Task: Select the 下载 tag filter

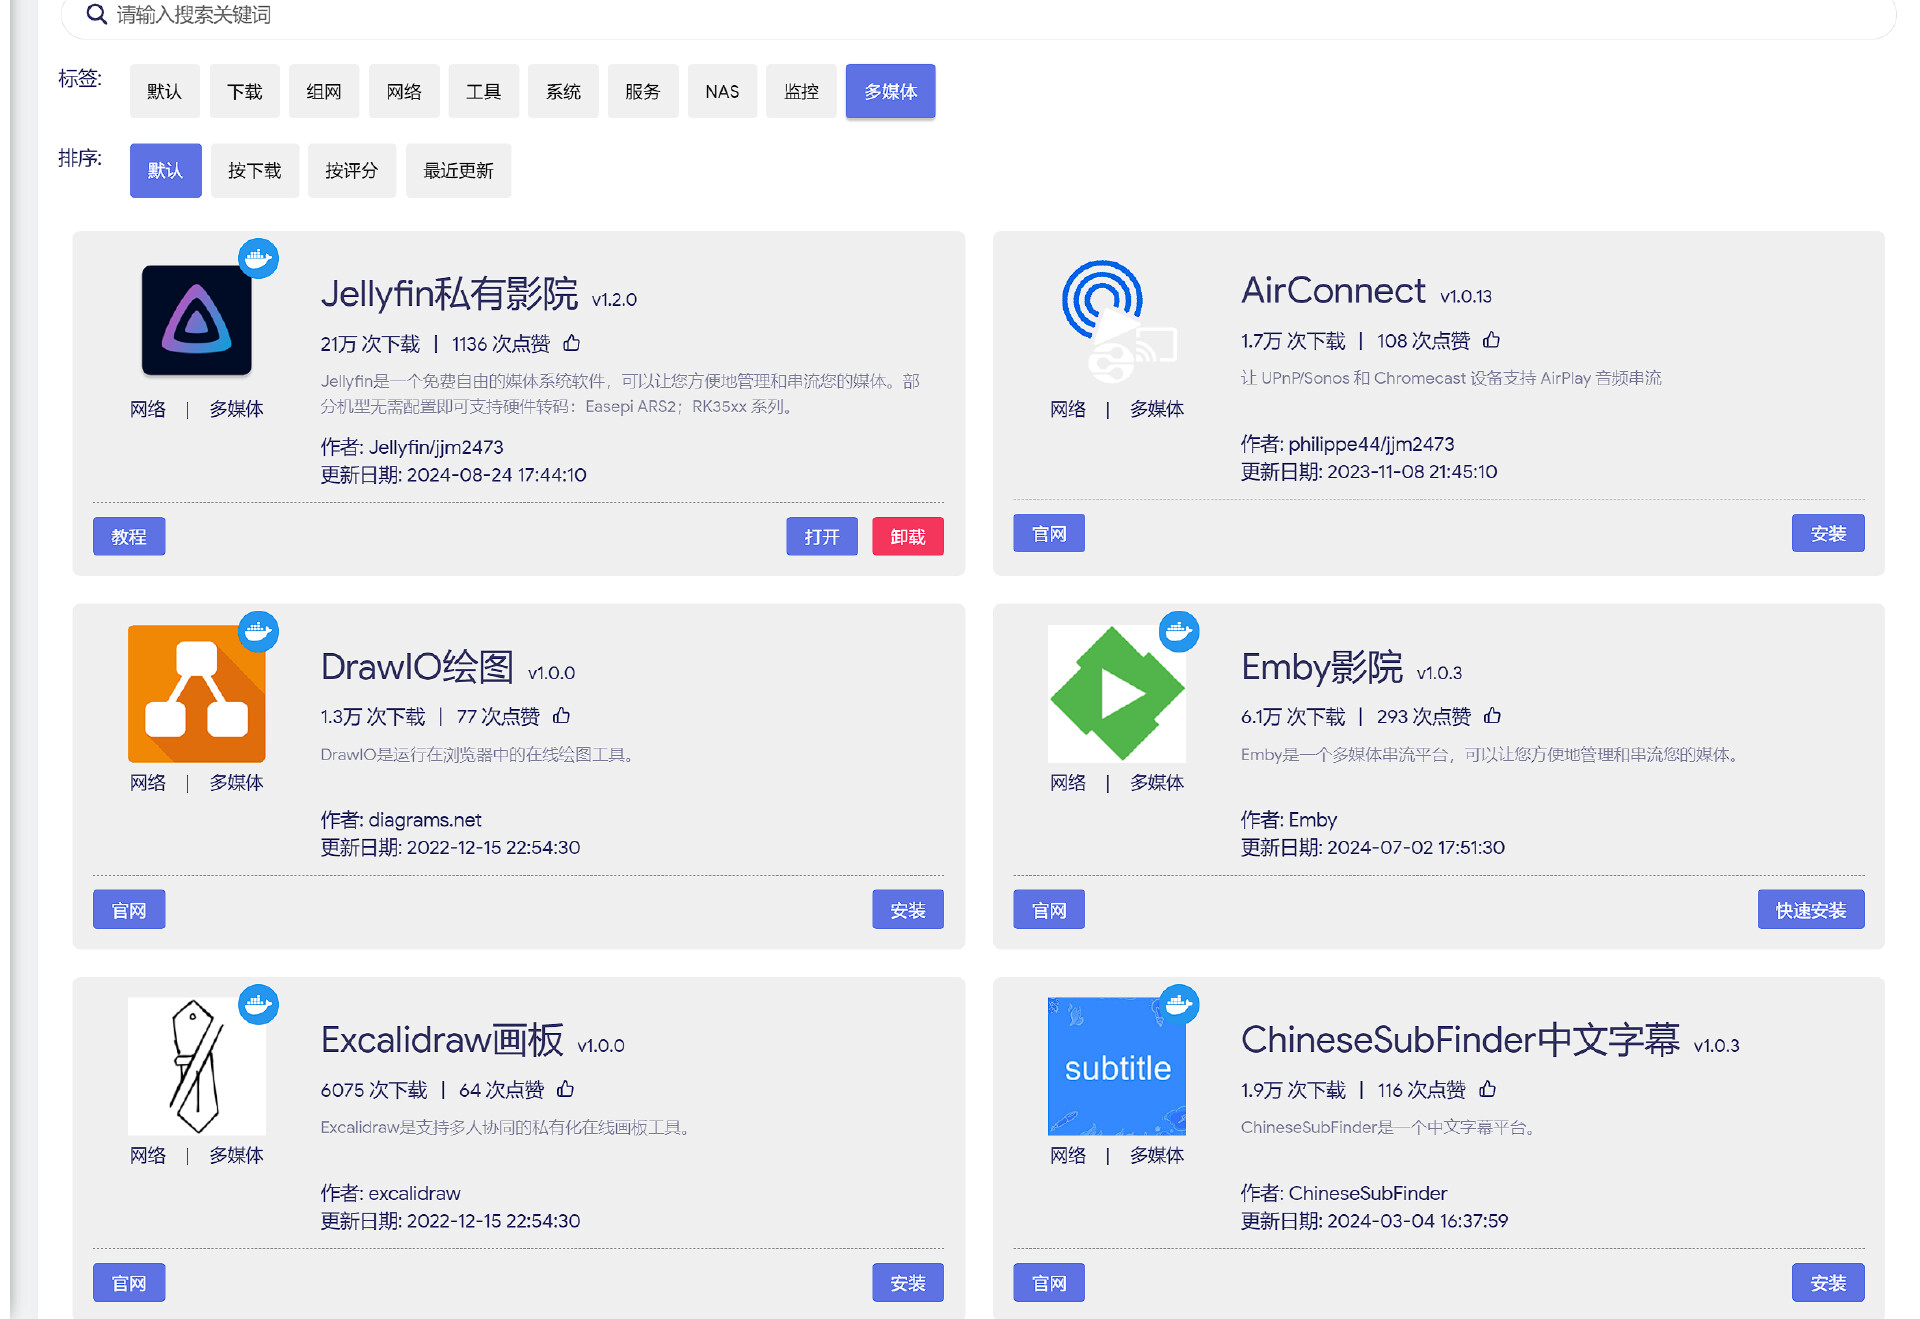Action: point(244,91)
